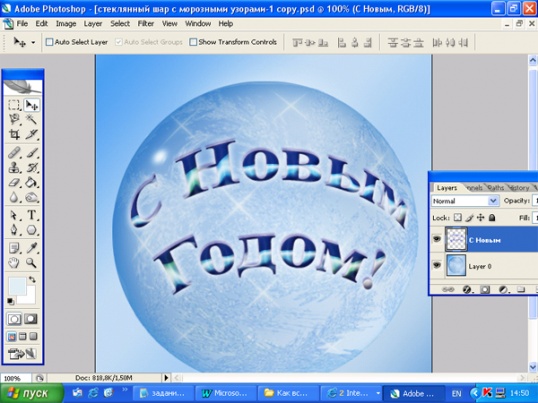Select the Magic Wand tool

point(32,119)
